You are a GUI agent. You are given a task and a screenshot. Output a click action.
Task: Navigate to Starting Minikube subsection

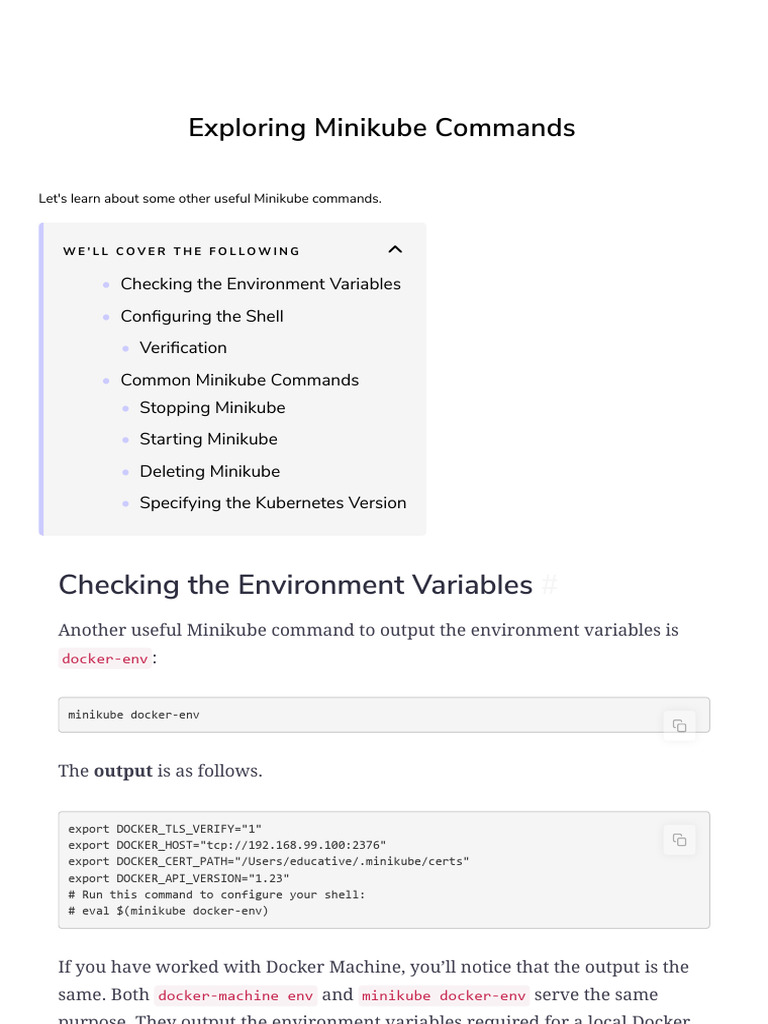coord(208,439)
